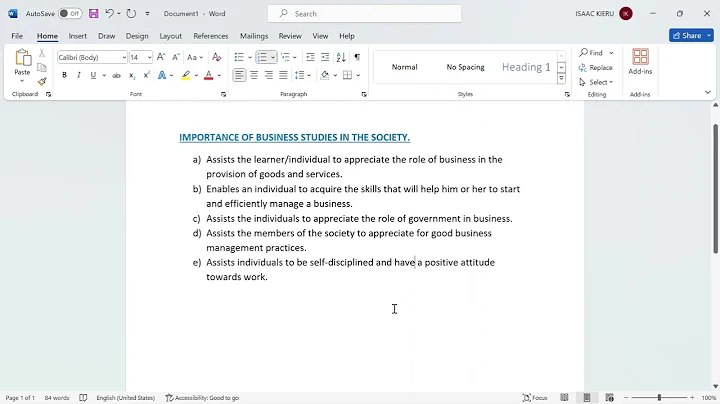Switch to the Design tab

click(137, 36)
